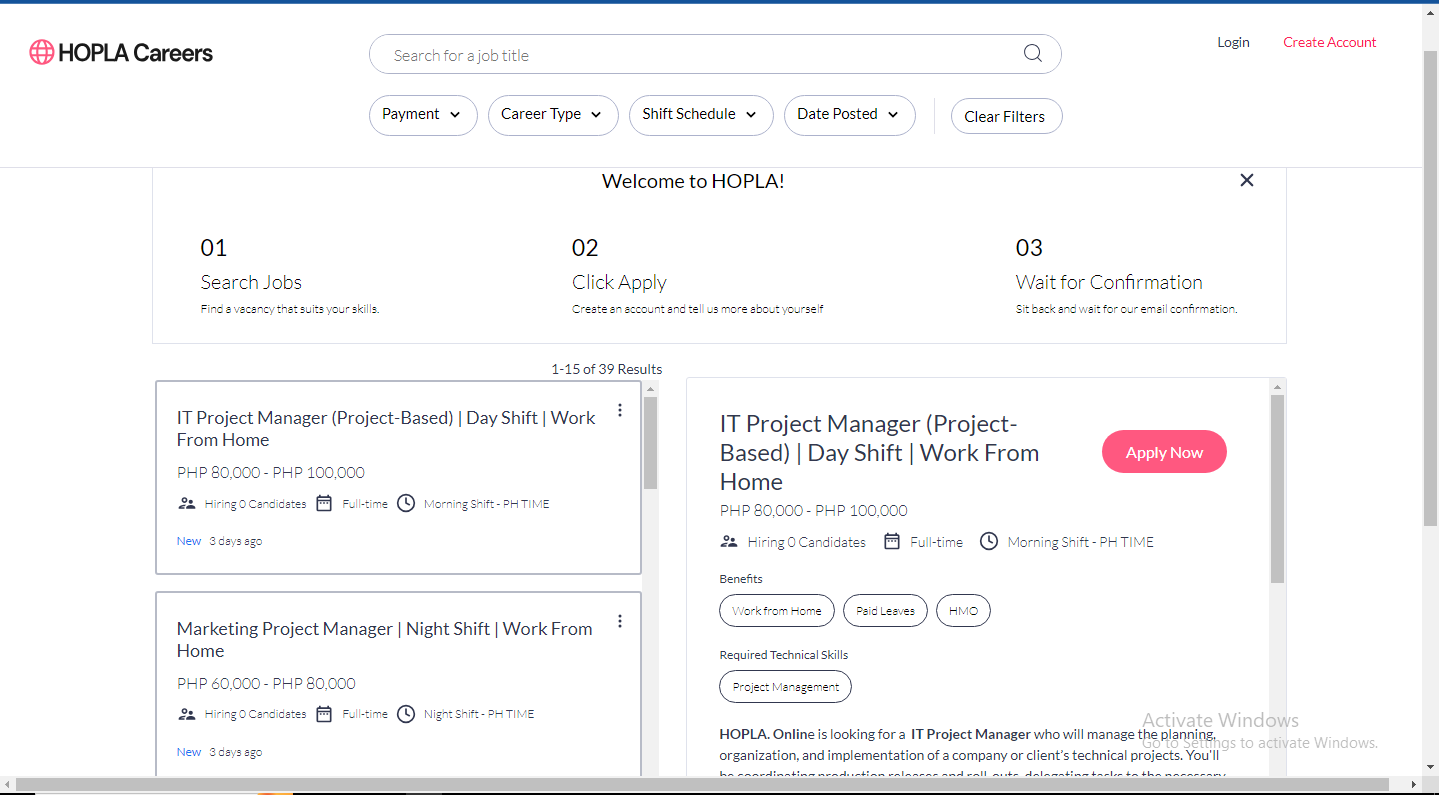The width and height of the screenshot is (1439, 795).
Task: Click the 1-15 of 39 Results text
Action: coord(606,369)
